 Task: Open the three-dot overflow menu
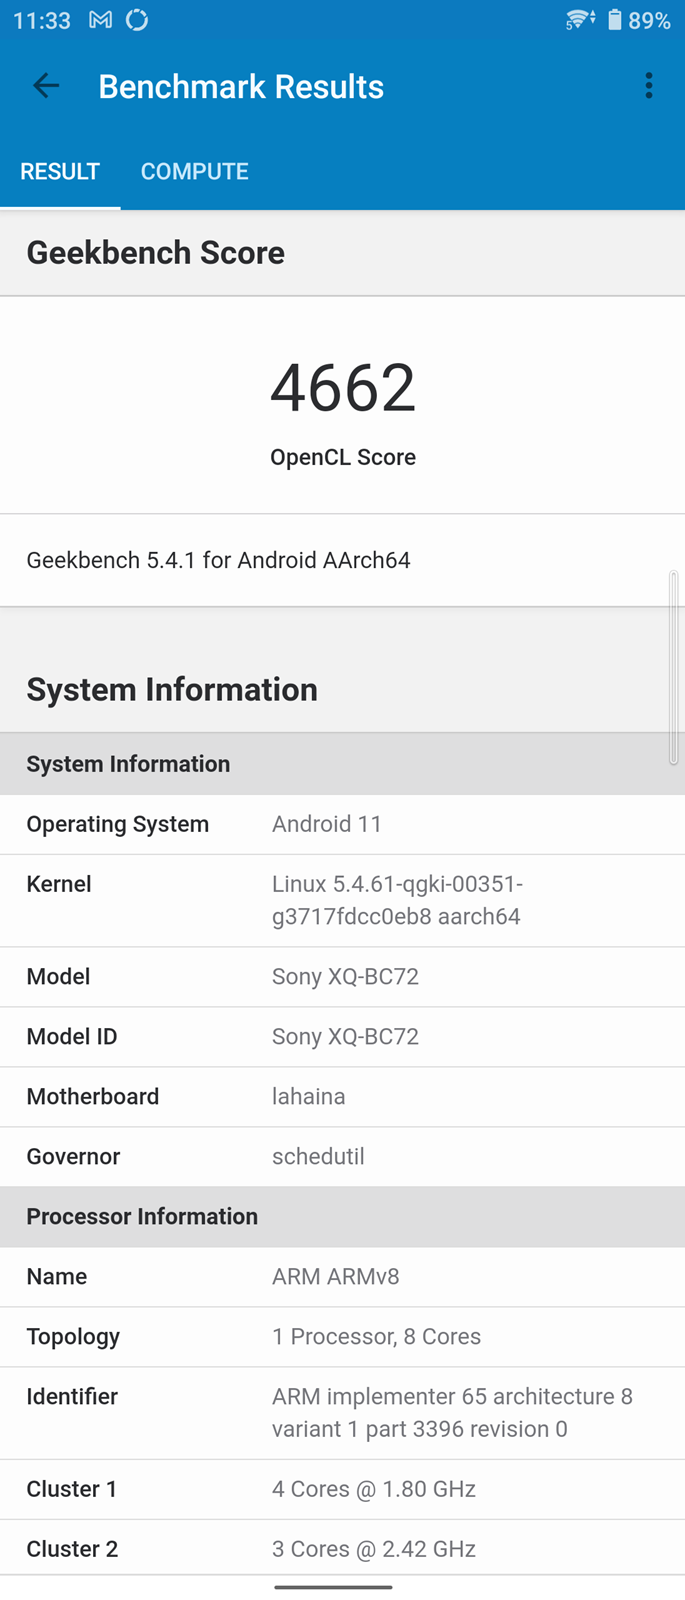649,86
